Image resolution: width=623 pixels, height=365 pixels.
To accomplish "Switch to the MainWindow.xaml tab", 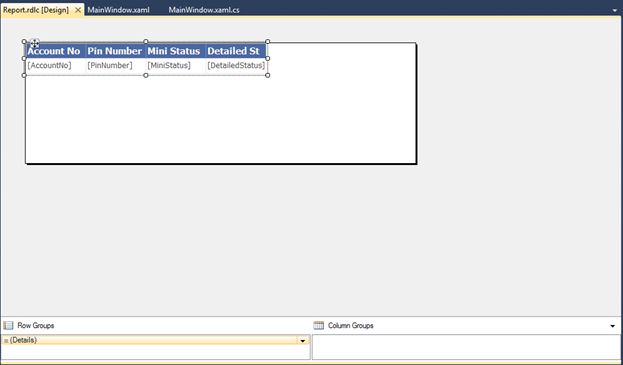I will click(118, 10).
